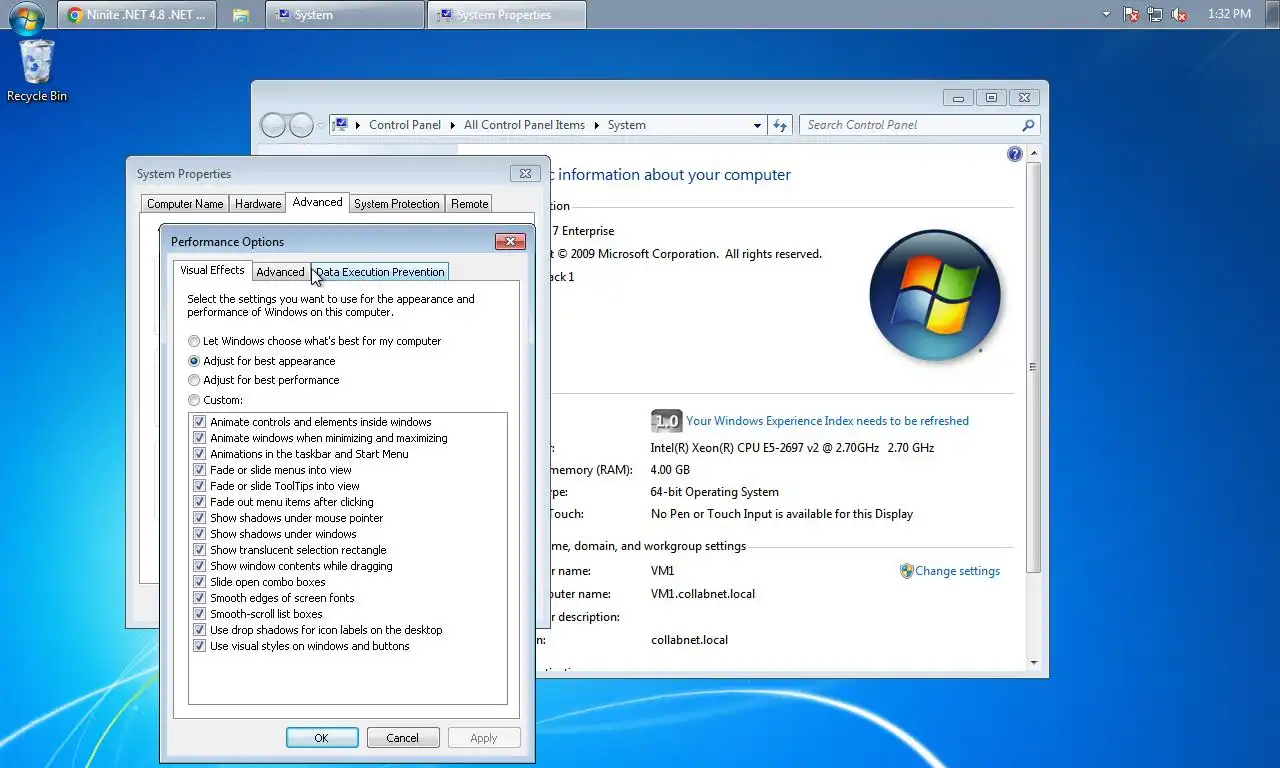
Task: Open the Action Center flag tray icon
Action: tap(1131, 15)
